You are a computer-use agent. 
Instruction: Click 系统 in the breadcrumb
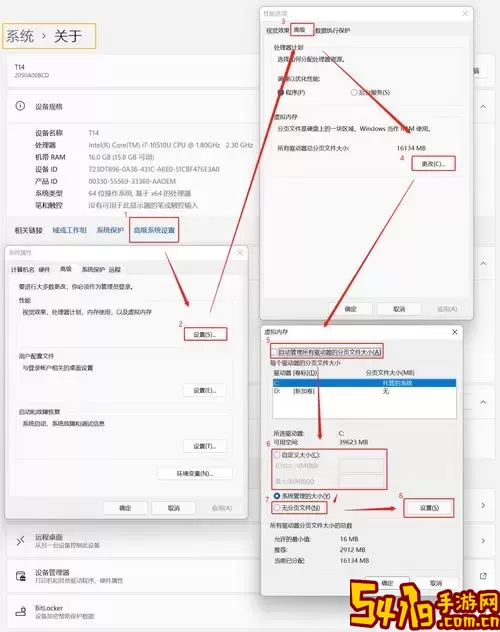(20, 36)
